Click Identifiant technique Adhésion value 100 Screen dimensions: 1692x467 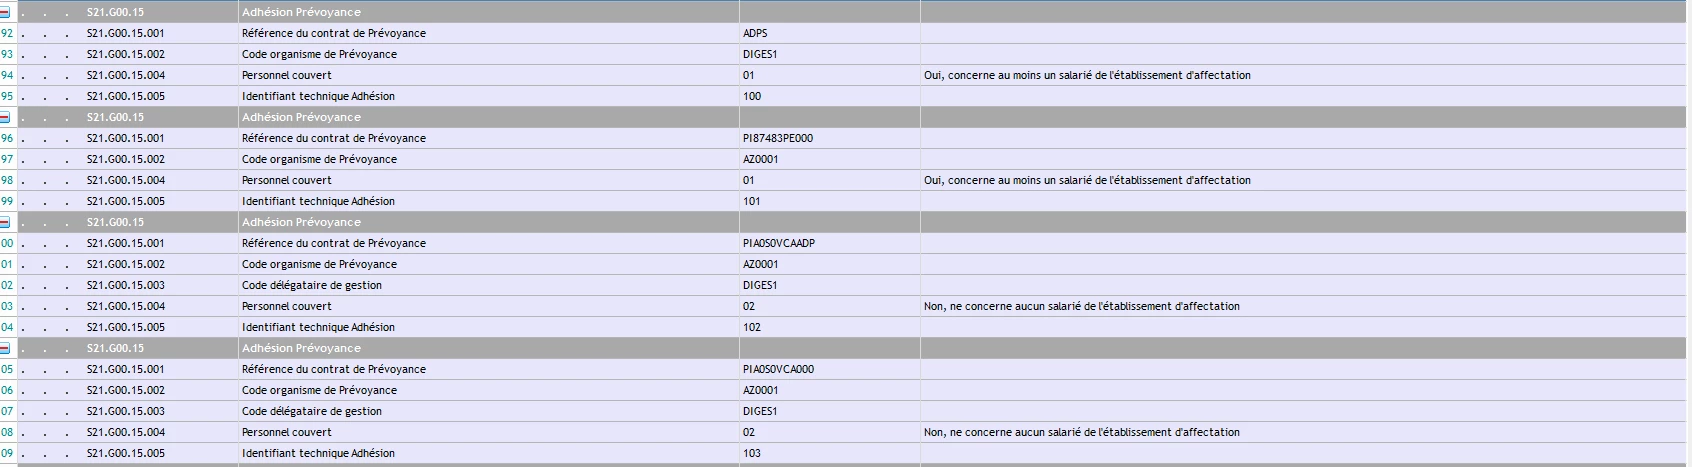pyautogui.click(x=752, y=96)
